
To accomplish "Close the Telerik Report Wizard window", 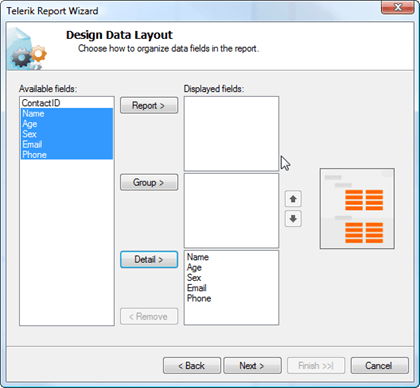I will tap(398, 7).
